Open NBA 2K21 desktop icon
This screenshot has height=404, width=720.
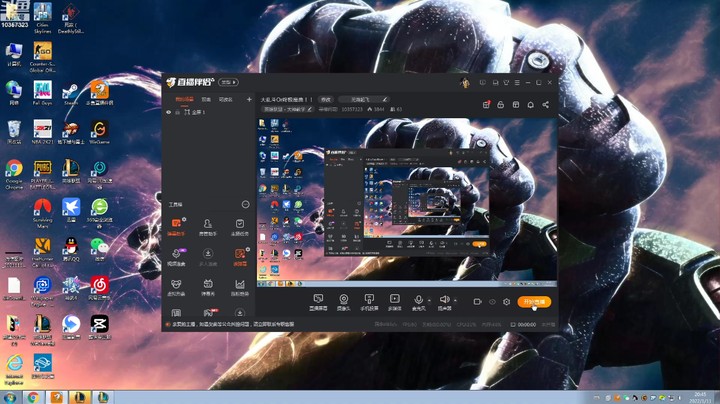[x=42, y=132]
